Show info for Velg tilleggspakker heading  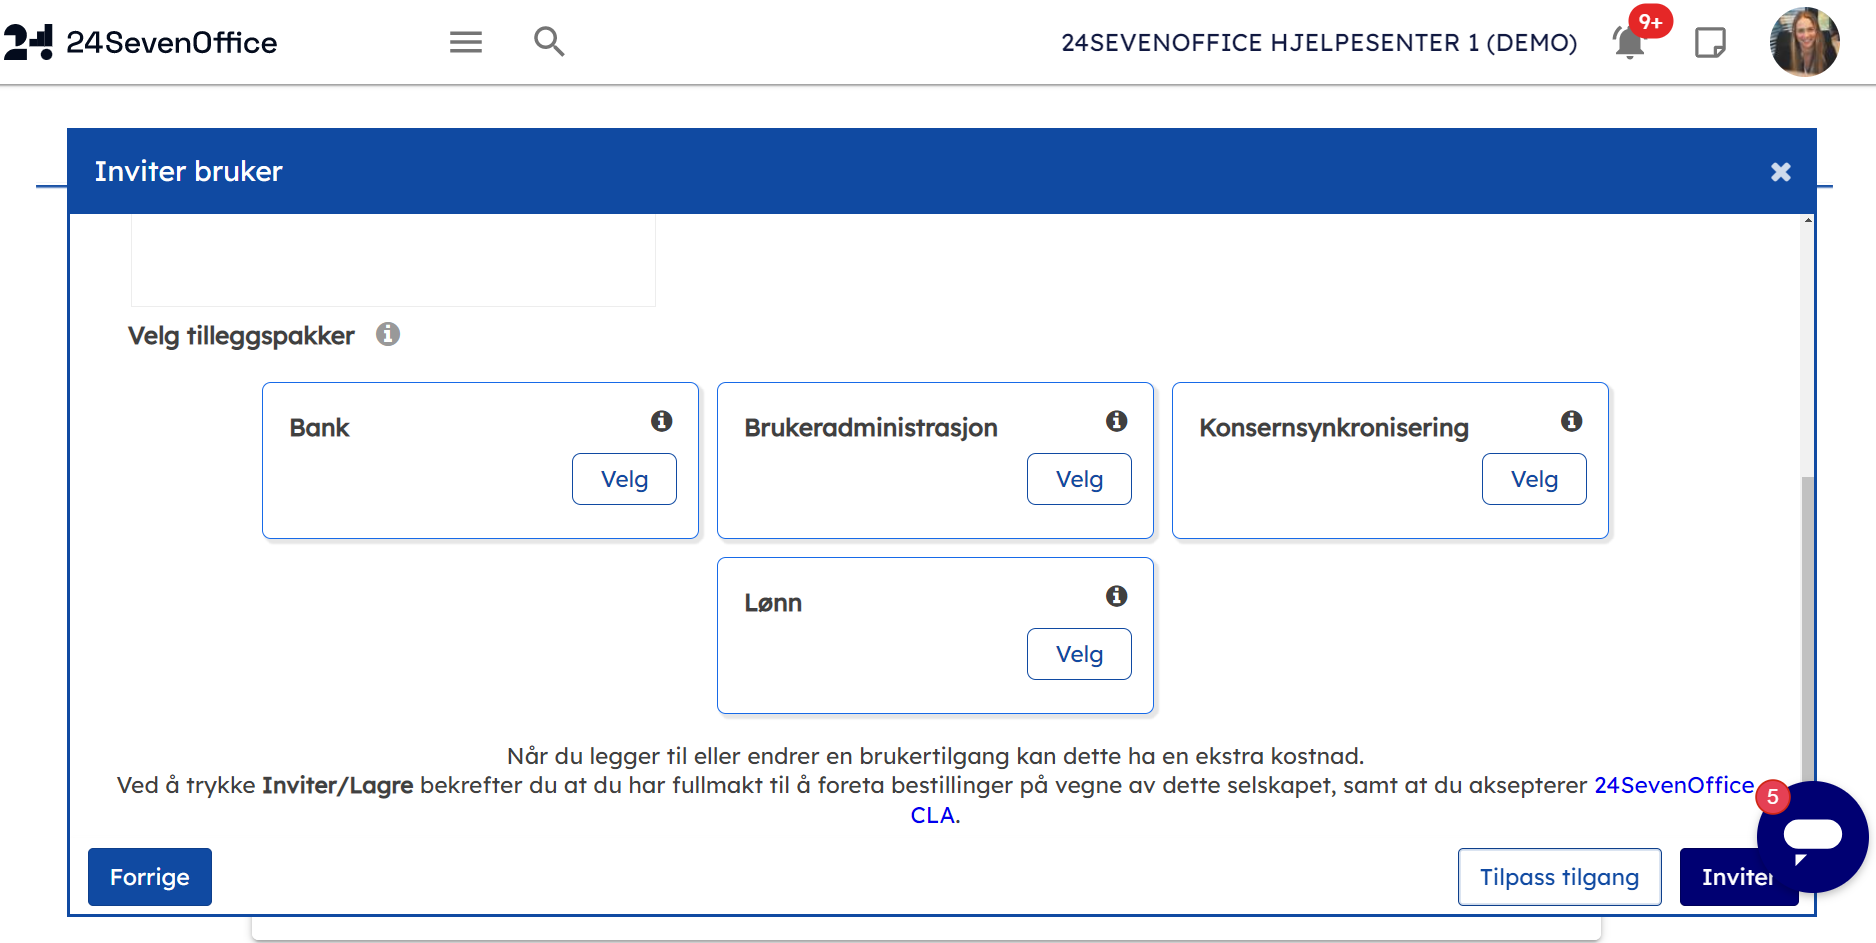(388, 334)
